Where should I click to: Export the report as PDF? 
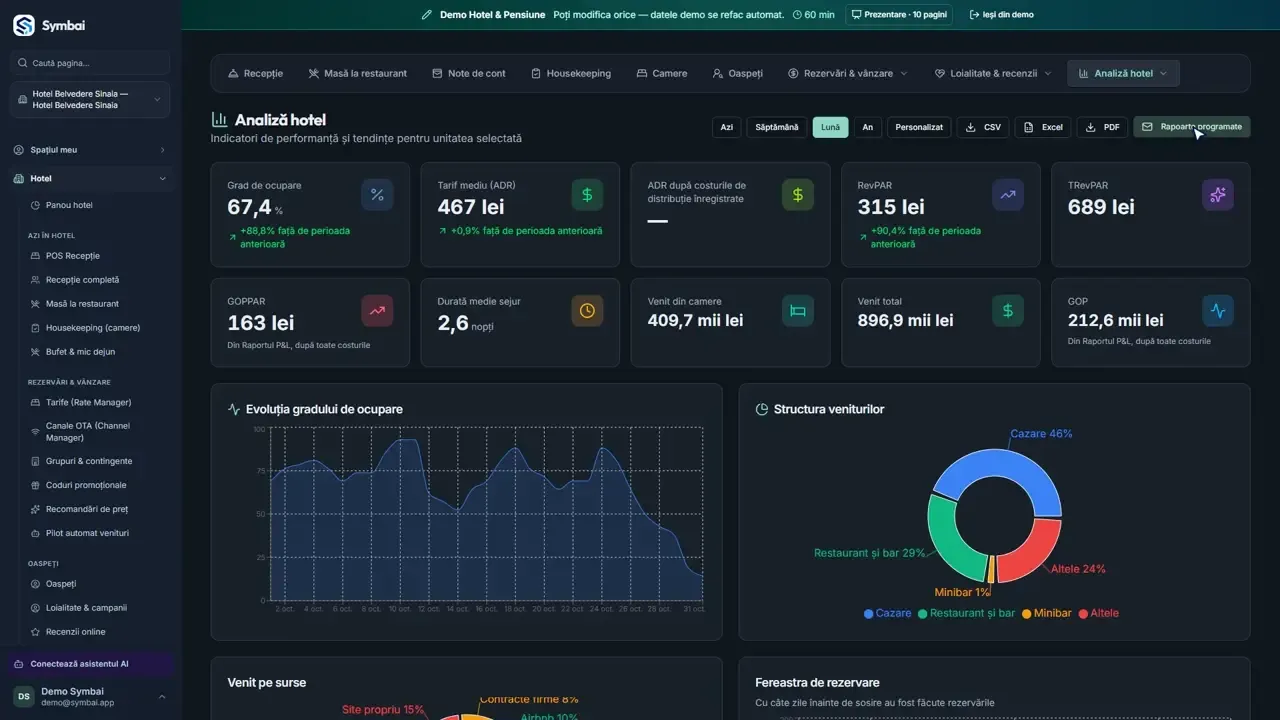1102,127
